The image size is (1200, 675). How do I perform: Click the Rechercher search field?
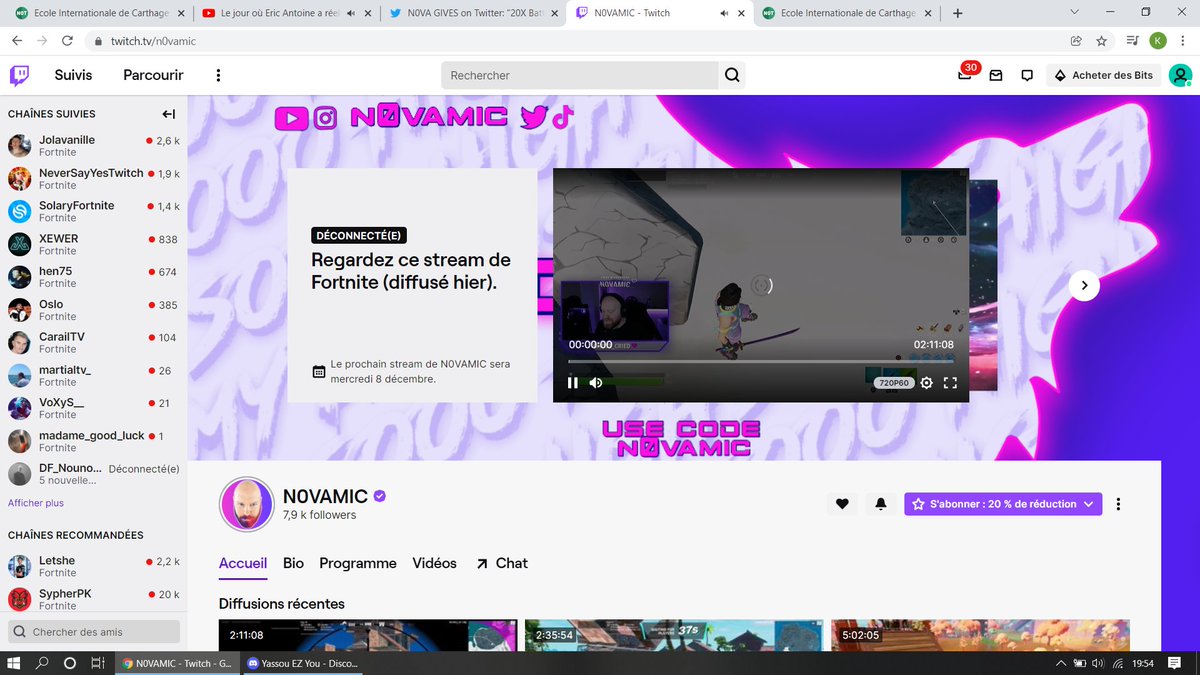[580, 75]
